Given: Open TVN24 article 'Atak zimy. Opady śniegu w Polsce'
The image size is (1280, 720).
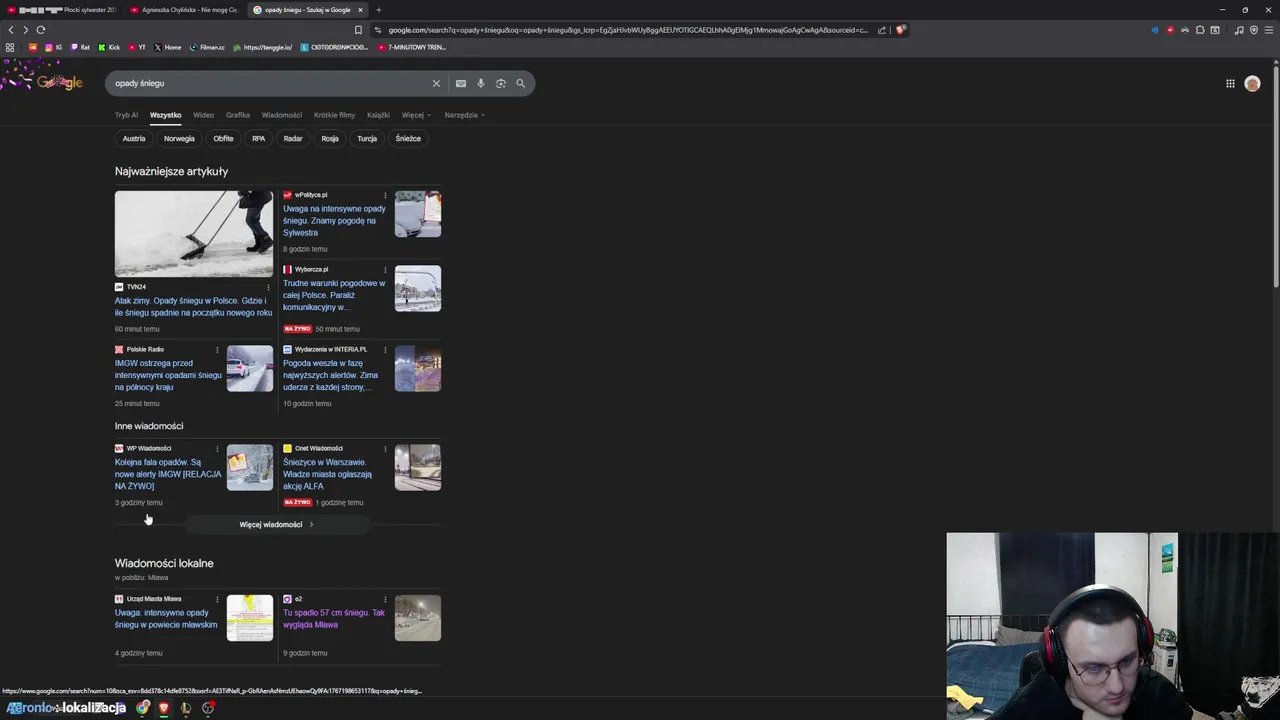Looking at the screenshot, I should point(193,307).
